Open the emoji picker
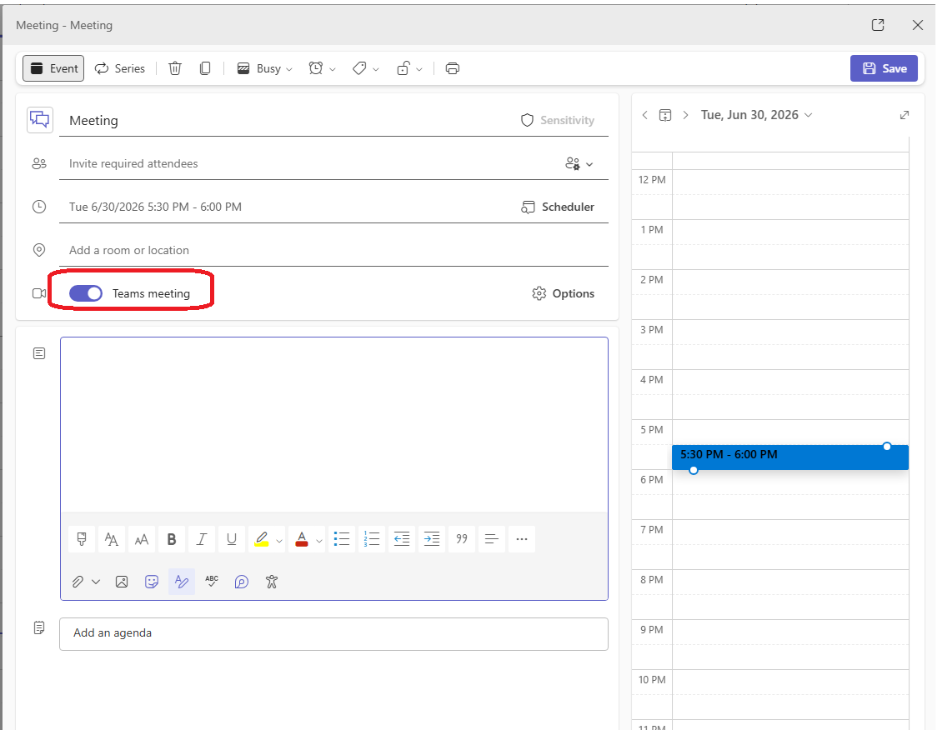The height and width of the screenshot is (730, 936). [x=152, y=582]
